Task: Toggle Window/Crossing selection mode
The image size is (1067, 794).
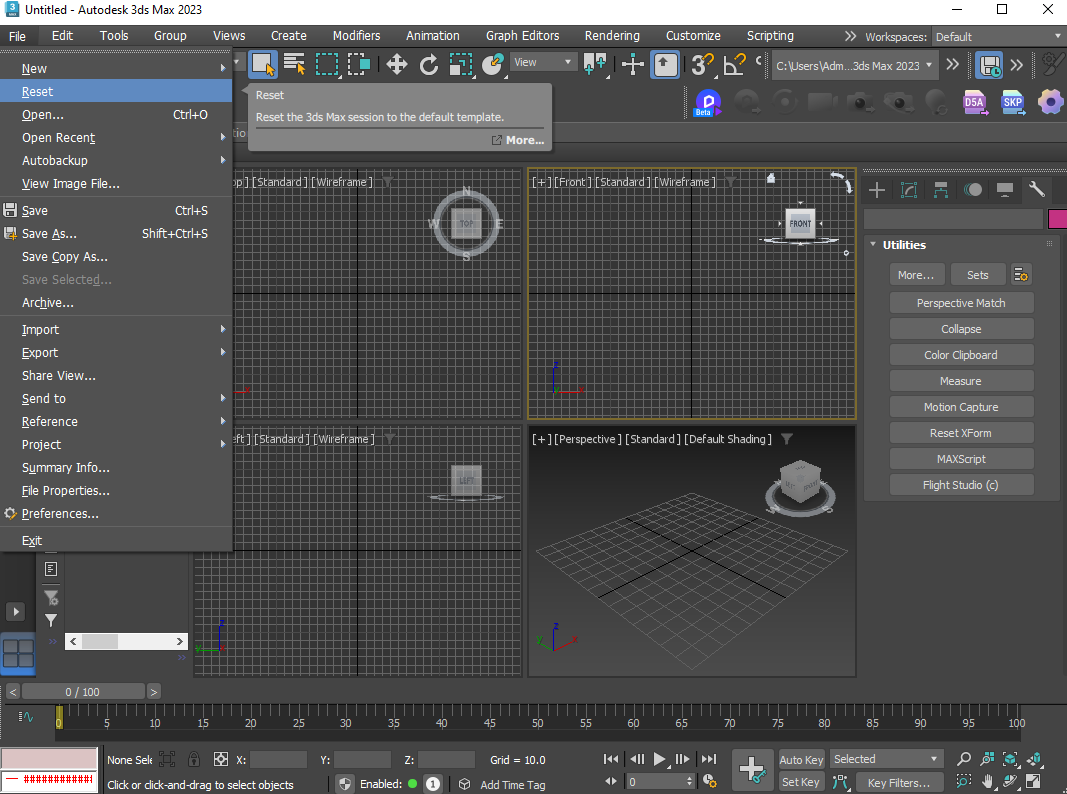Action: [x=358, y=65]
